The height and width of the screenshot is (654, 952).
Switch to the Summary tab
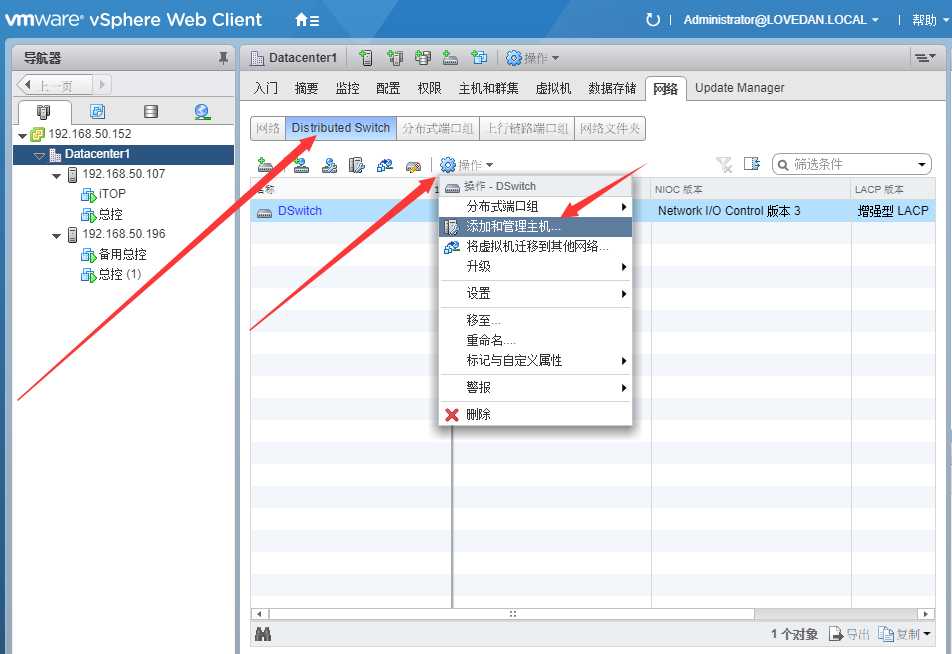(306, 88)
